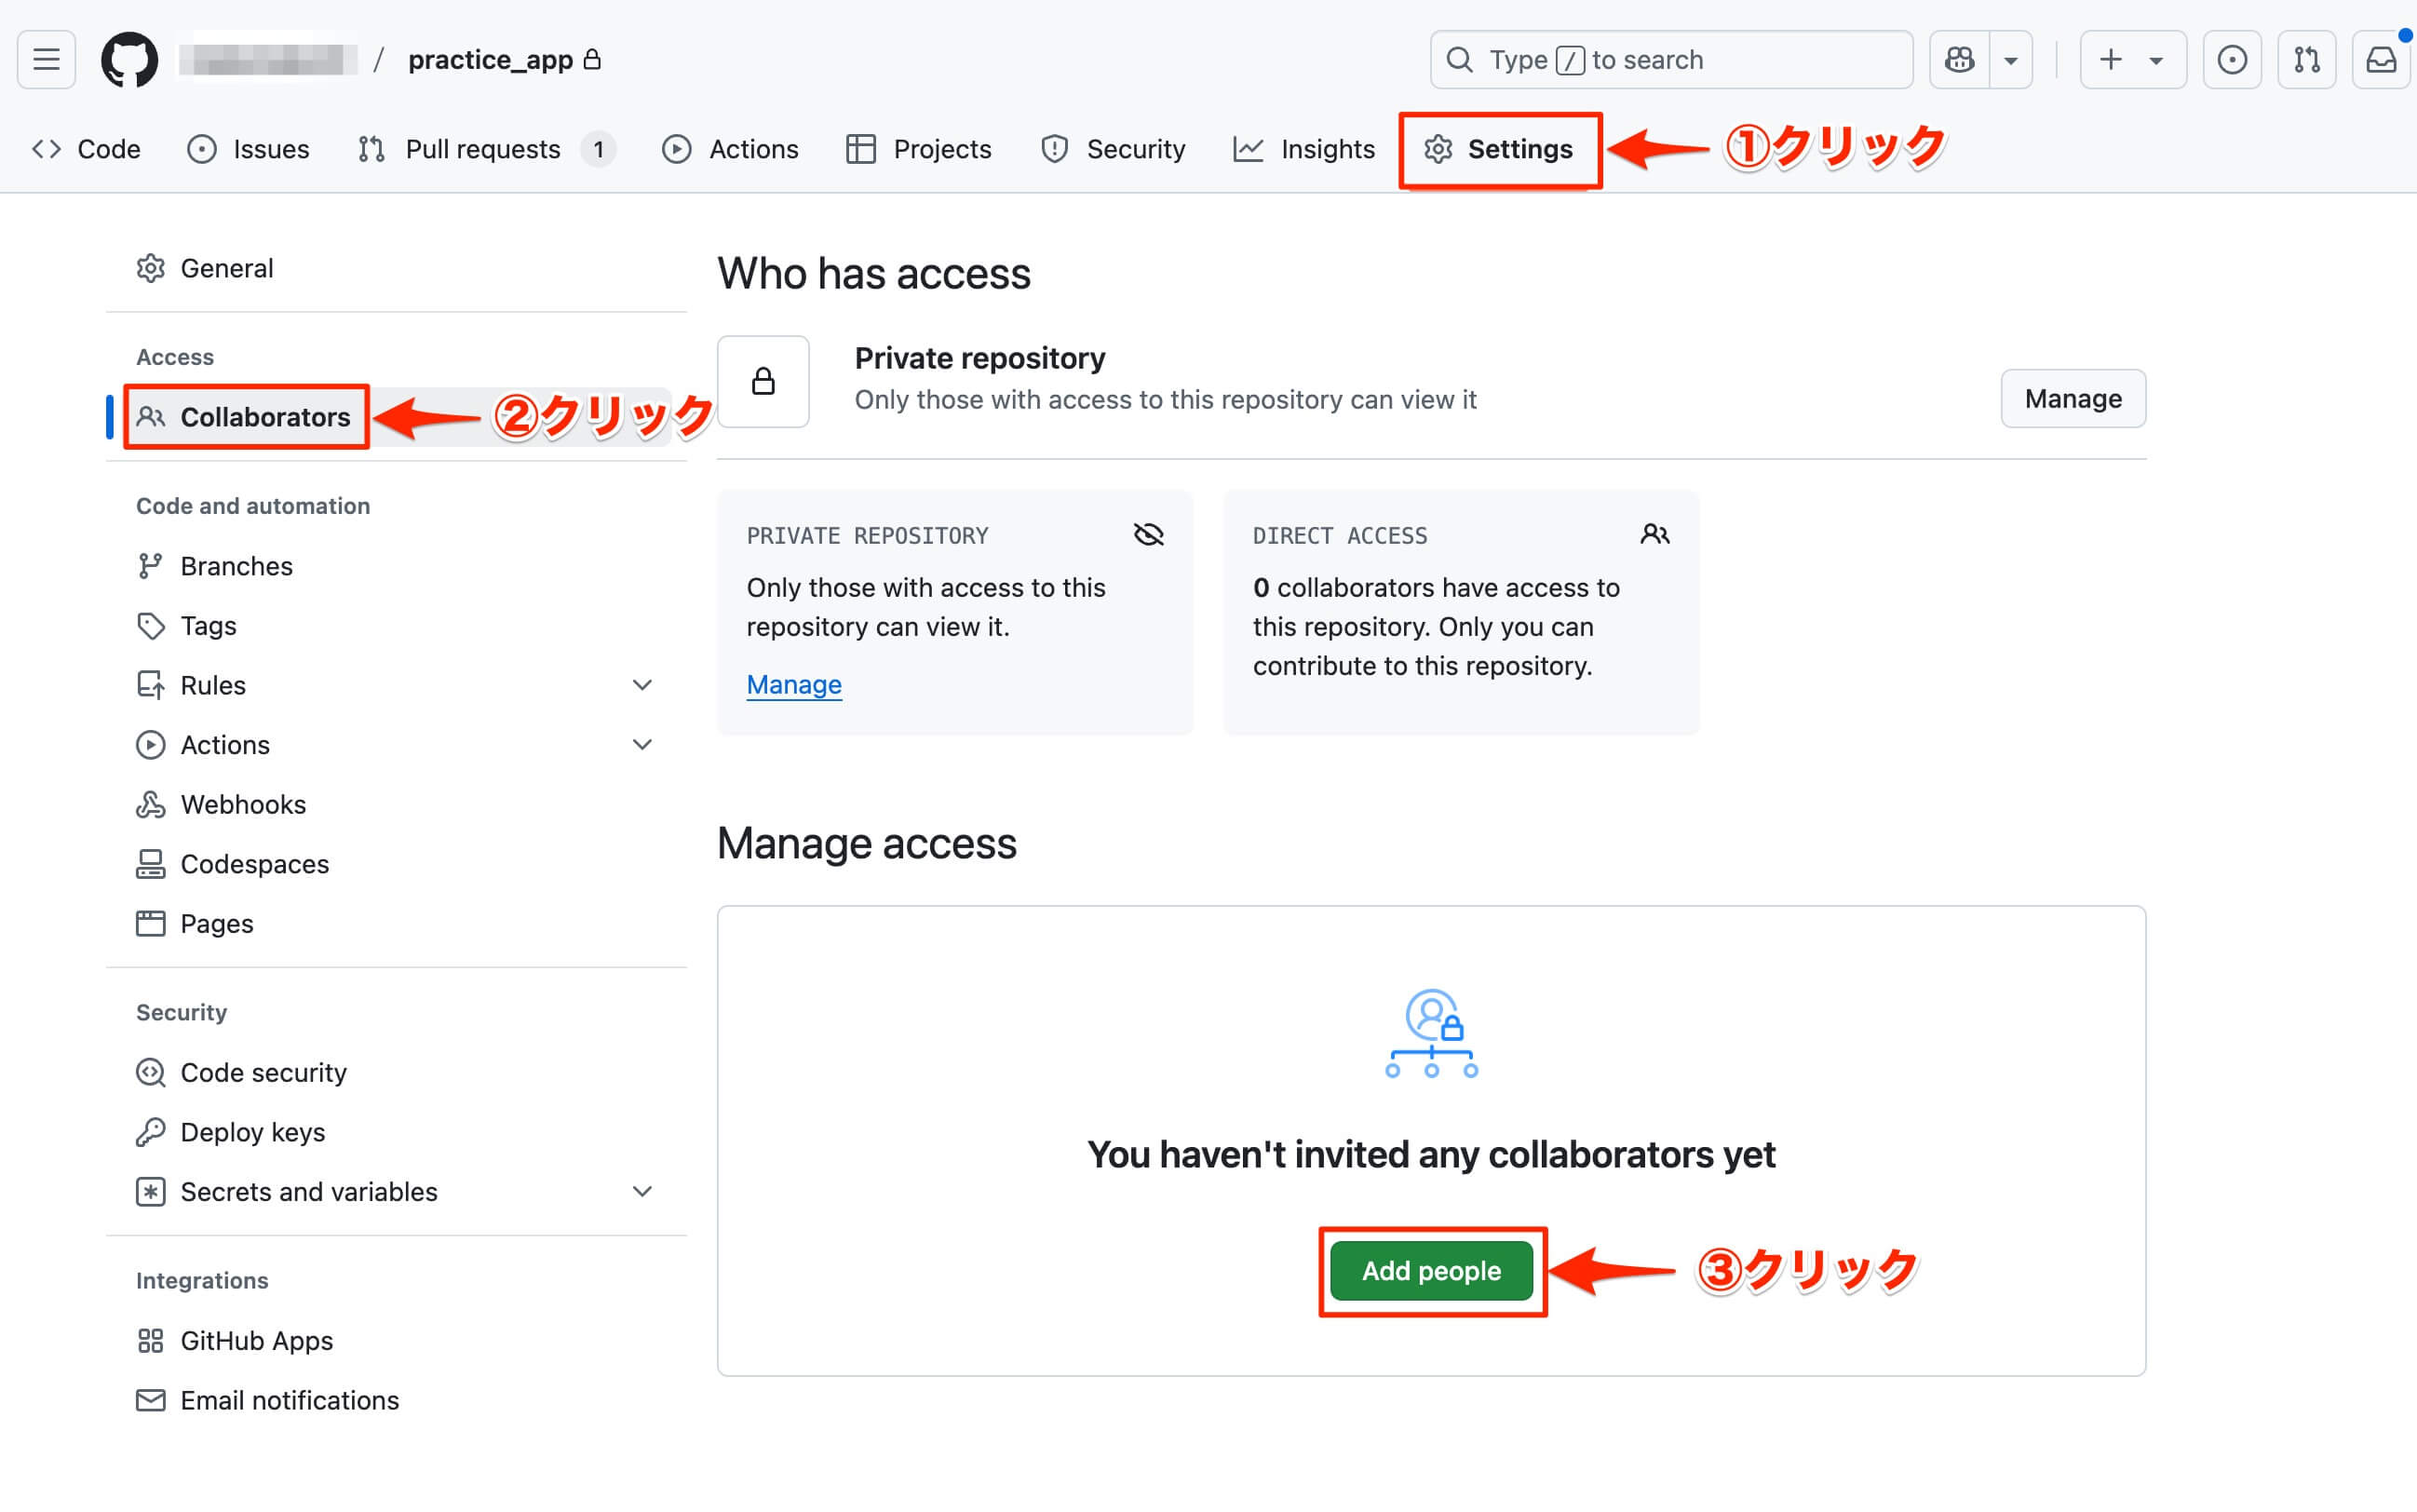Switch to the Issues tab
The height and width of the screenshot is (1512, 2417).
(248, 149)
